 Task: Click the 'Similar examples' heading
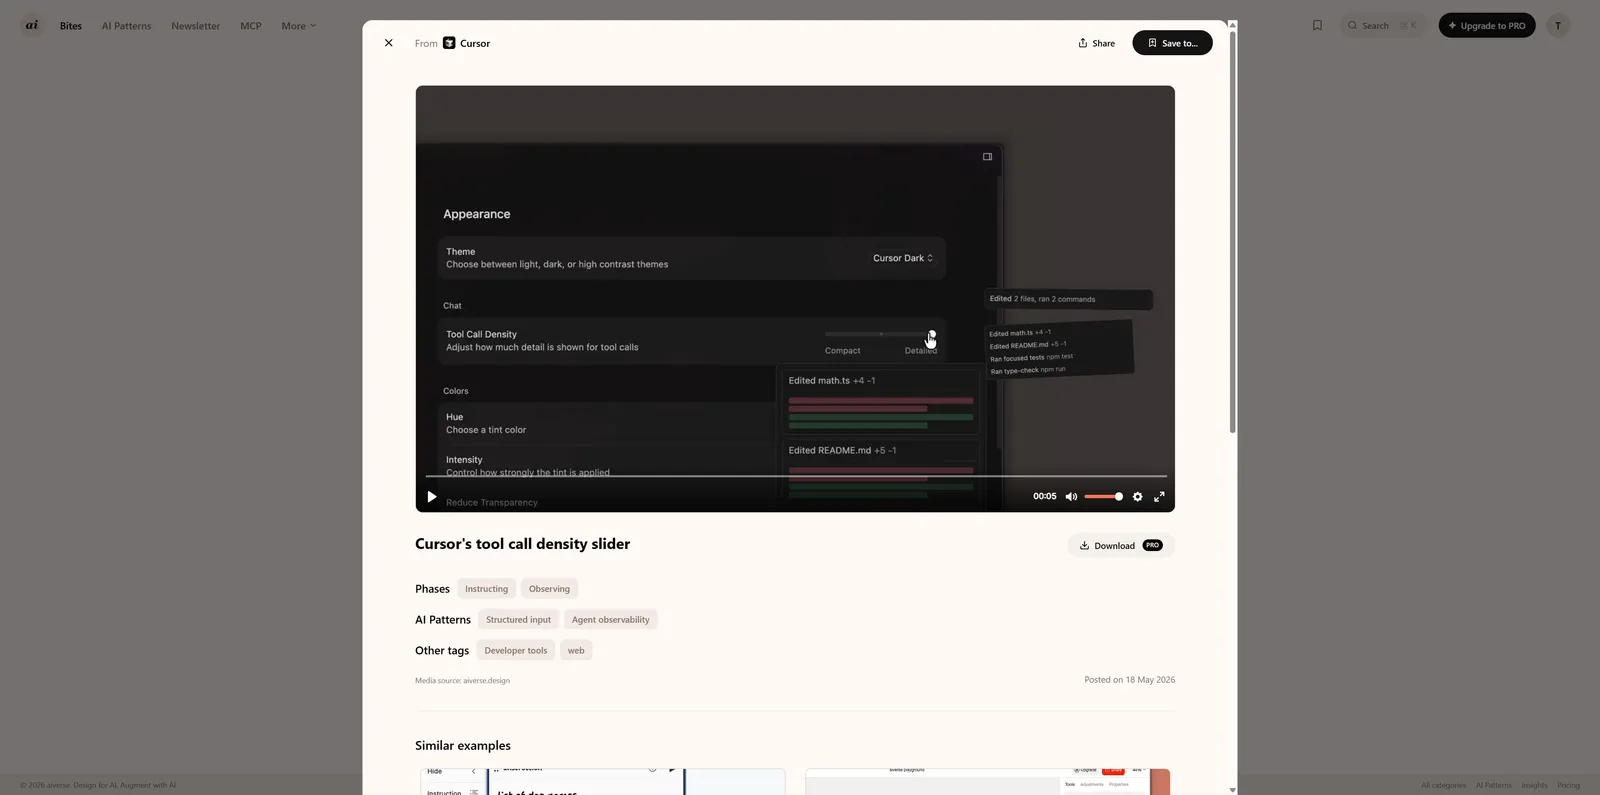[463, 746]
